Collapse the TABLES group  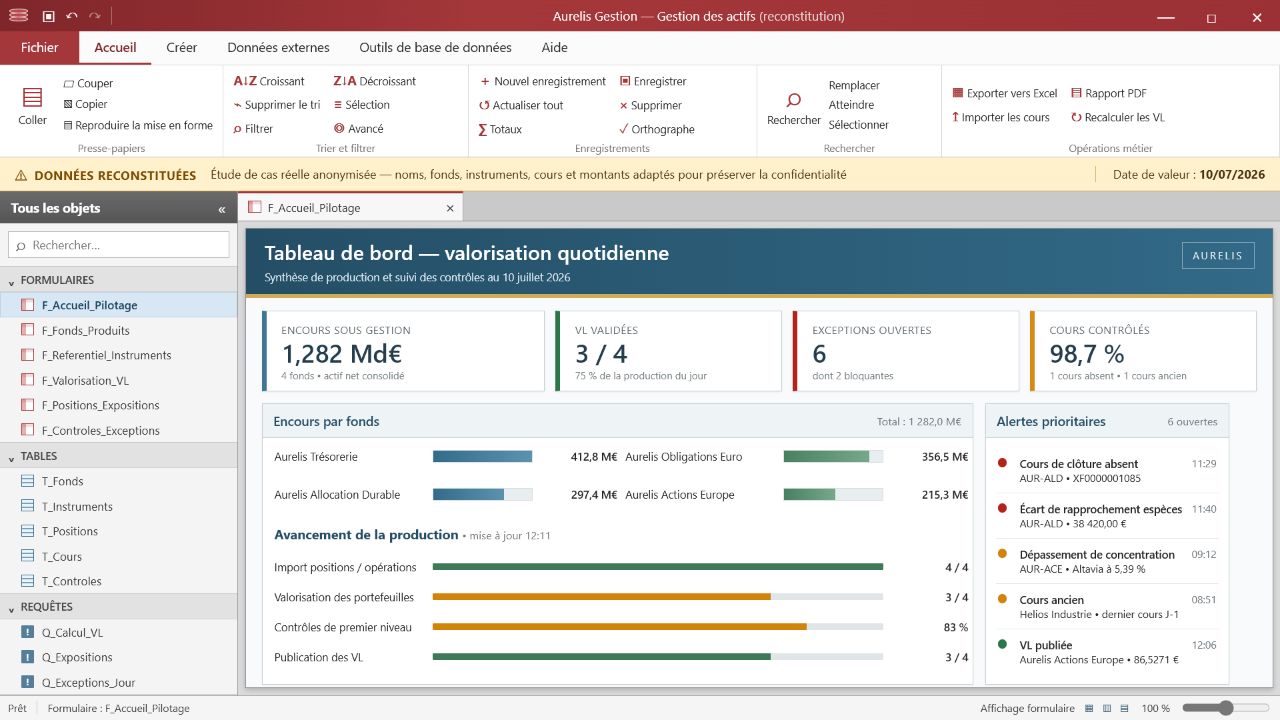tap(118, 456)
